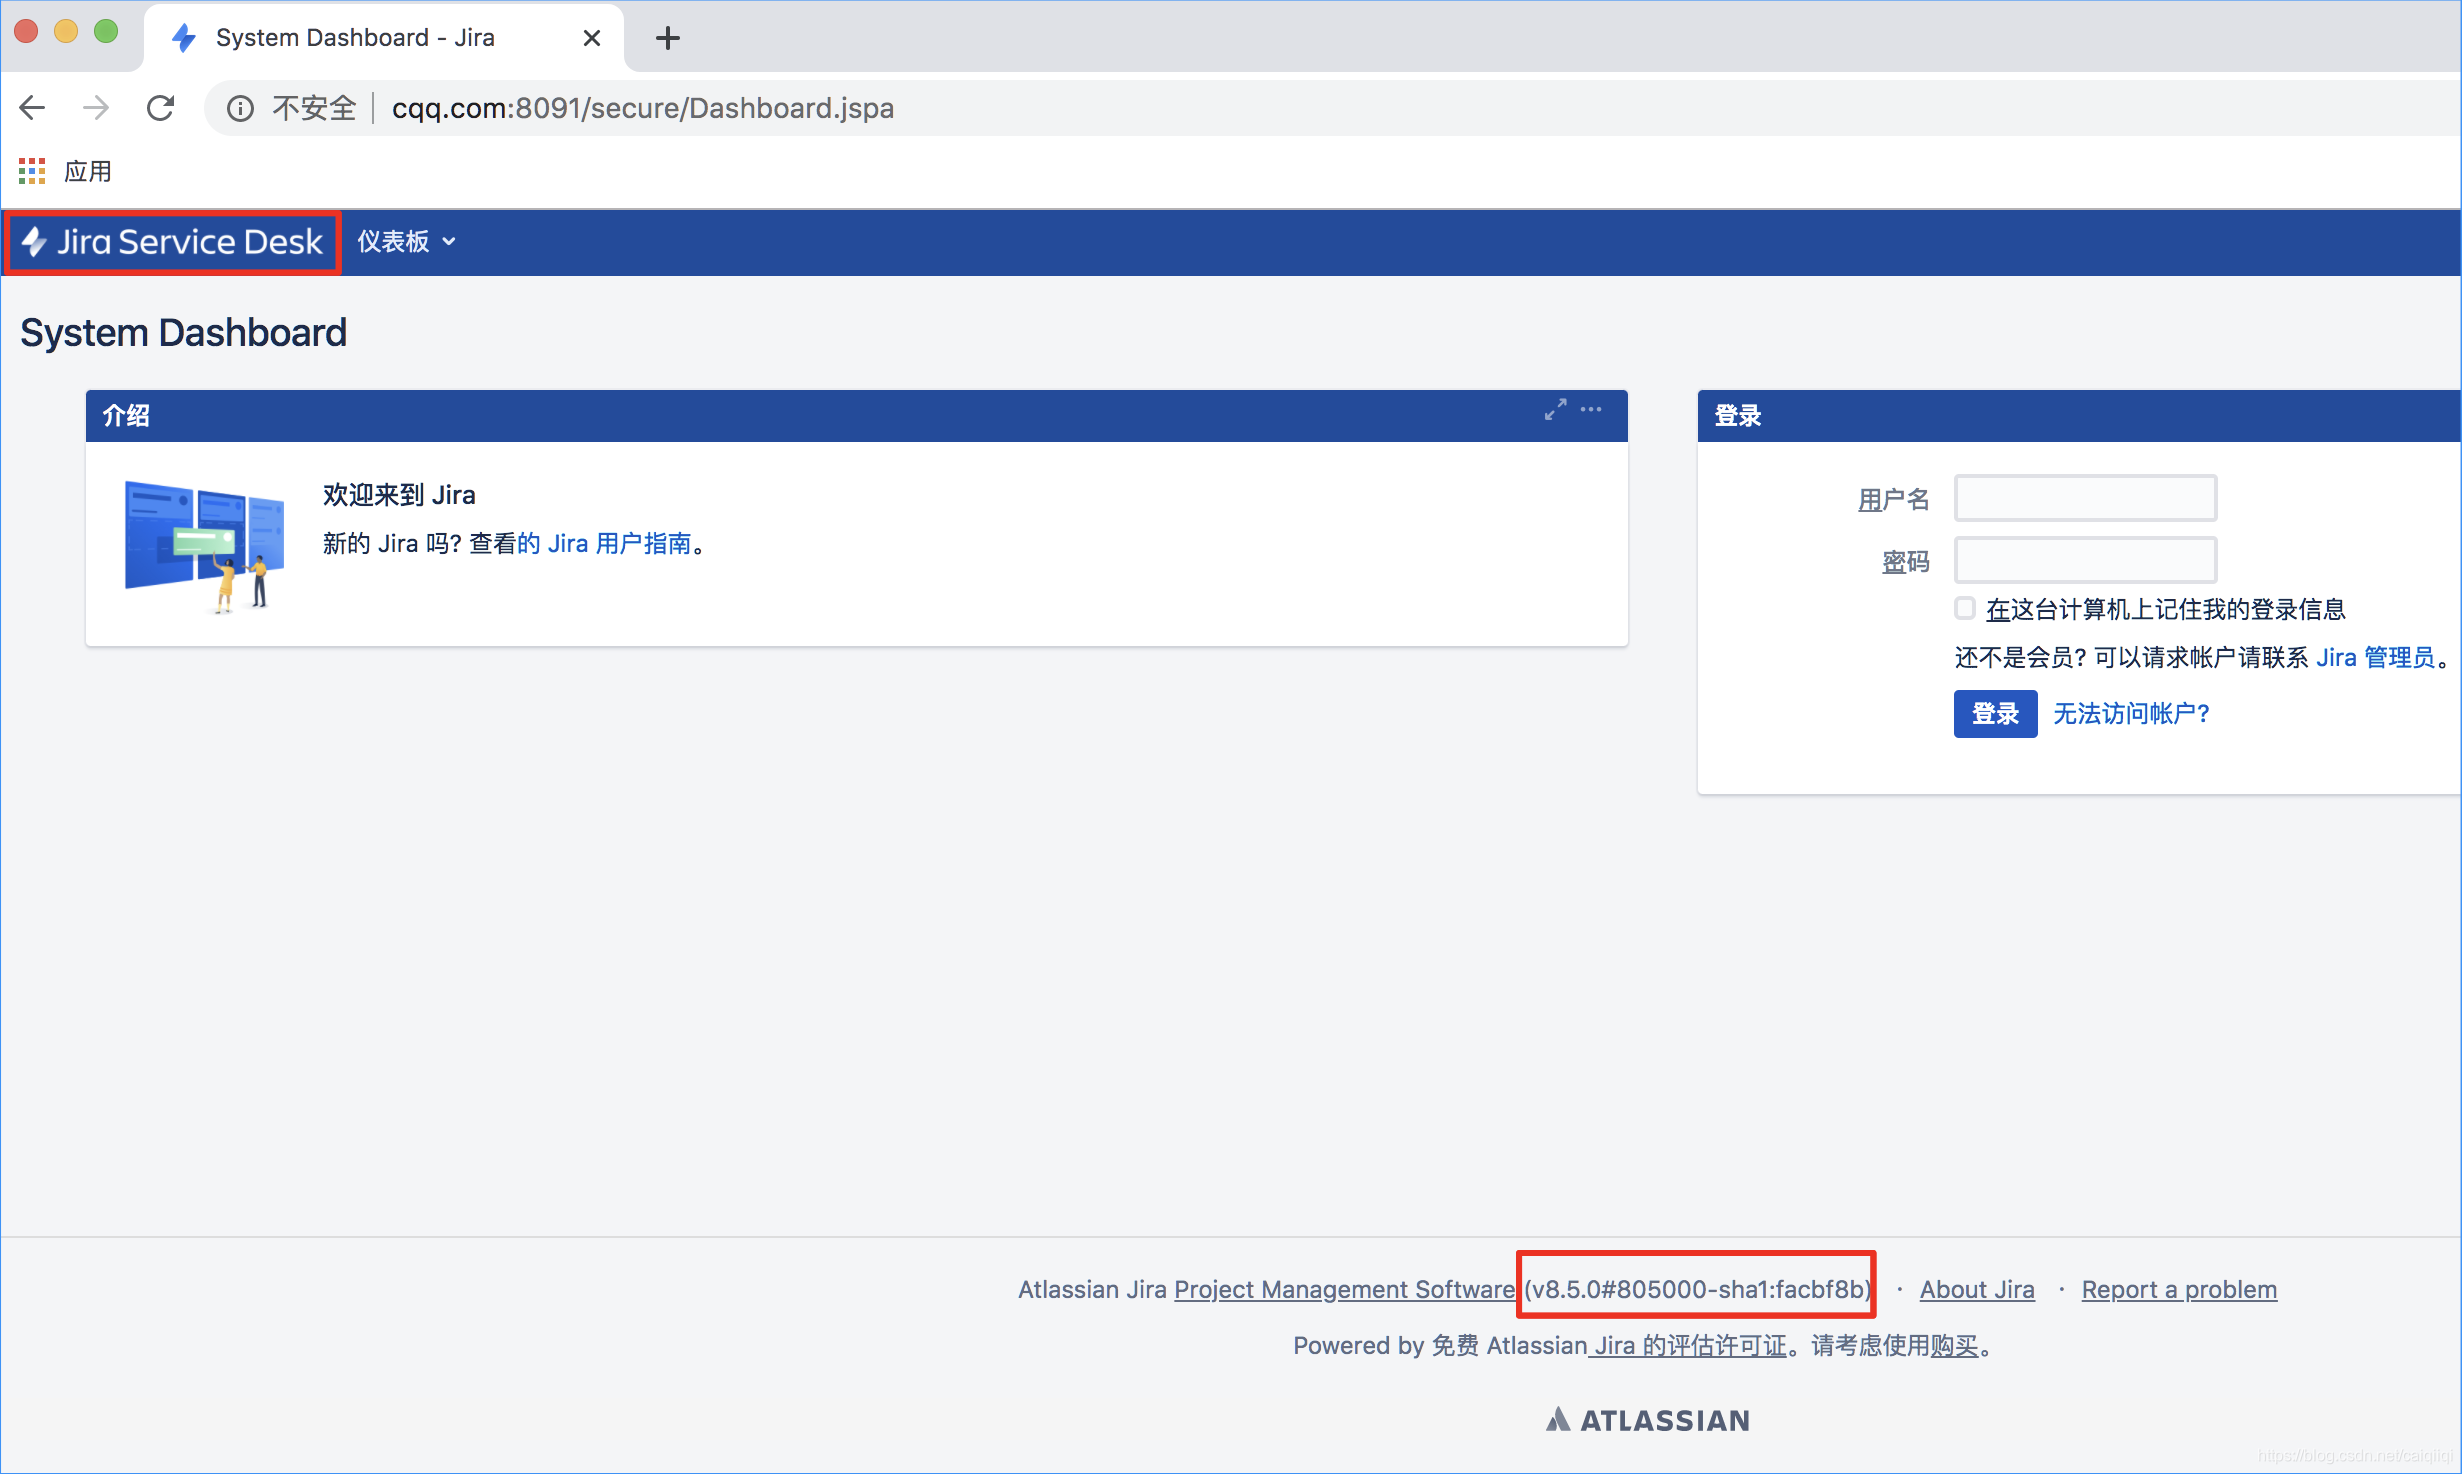Select the System Dashboard - Jira tab

click(x=385, y=38)
